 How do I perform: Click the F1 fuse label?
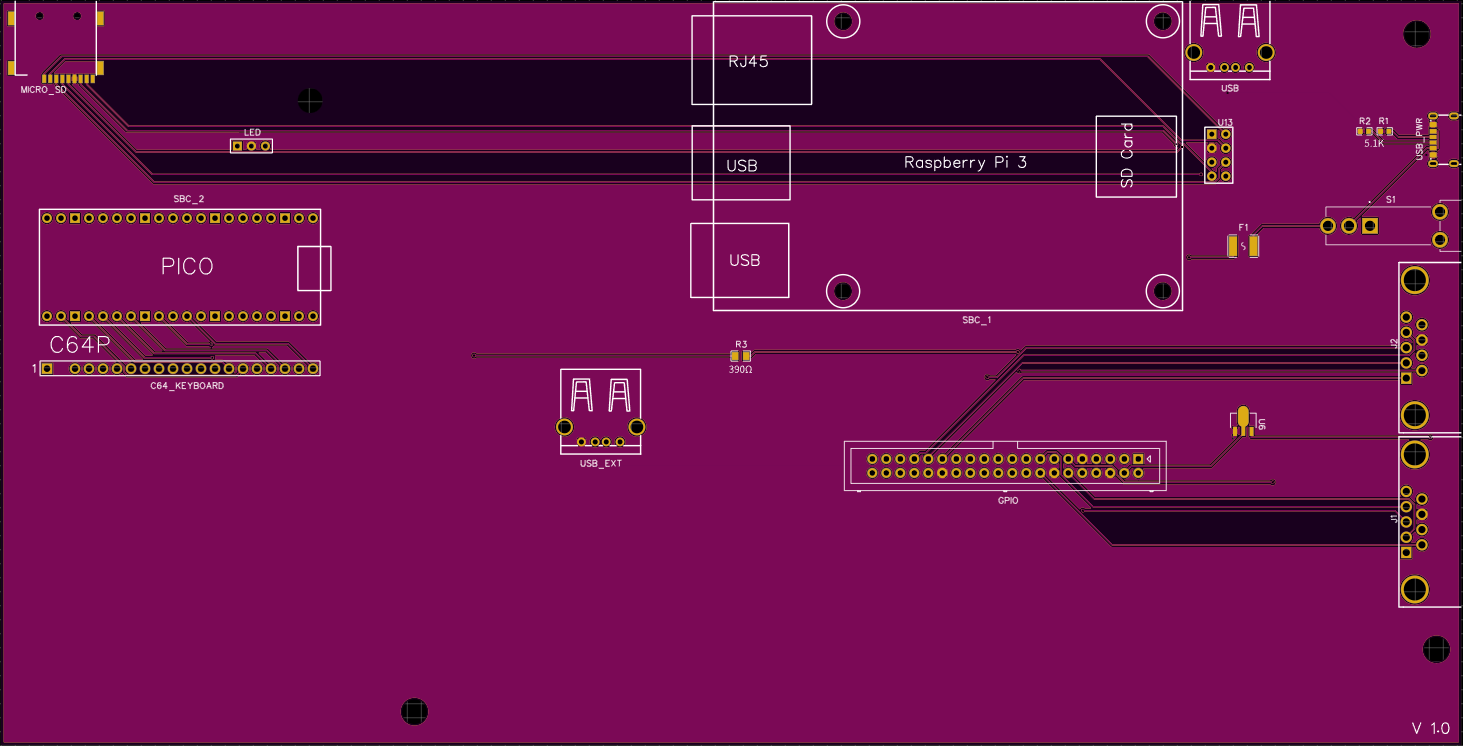(1243, 227)
